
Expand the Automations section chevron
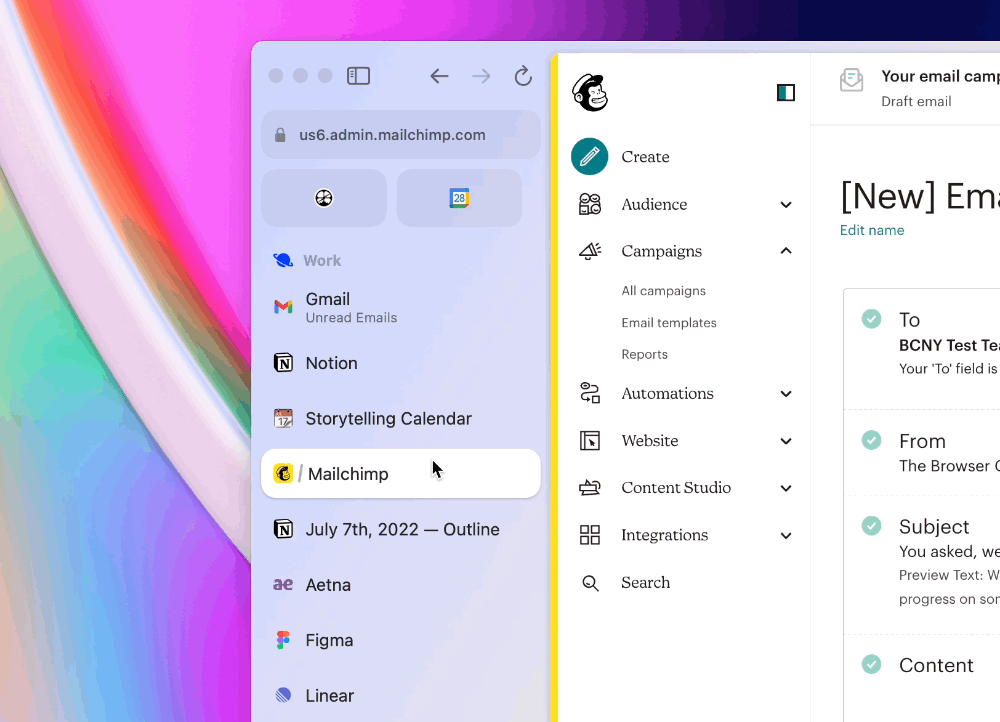tap(786, 394)
